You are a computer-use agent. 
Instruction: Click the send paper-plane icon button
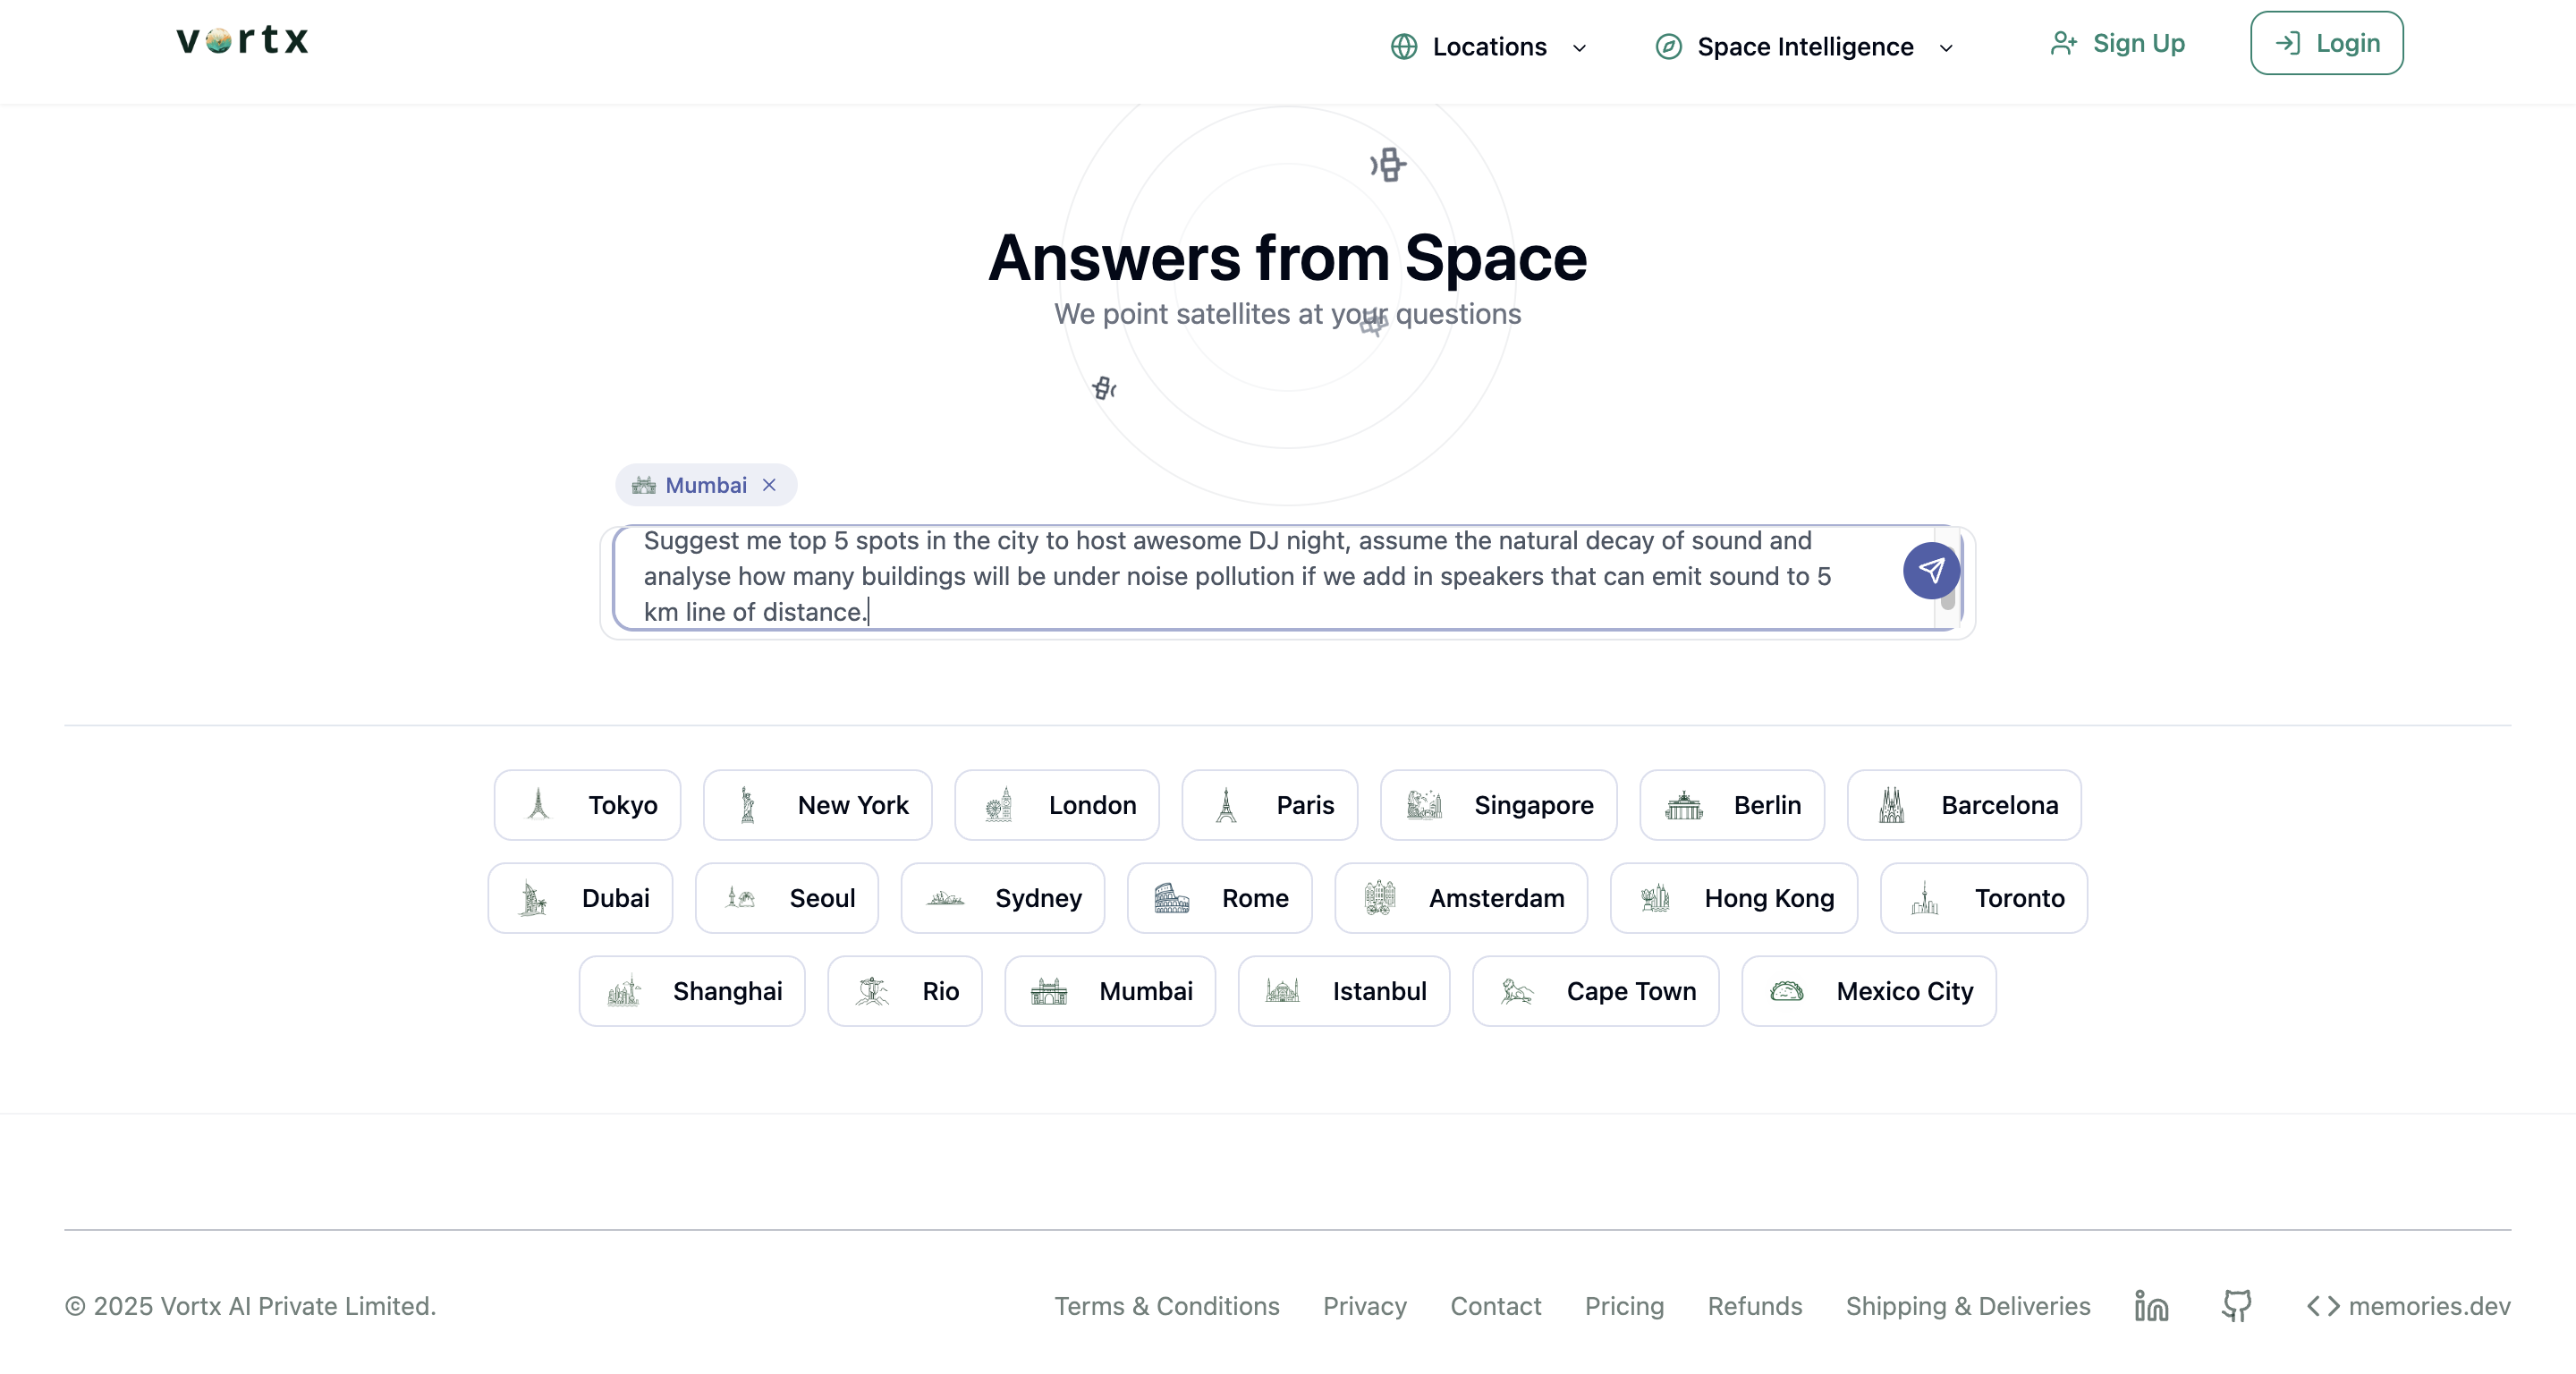1931,571
